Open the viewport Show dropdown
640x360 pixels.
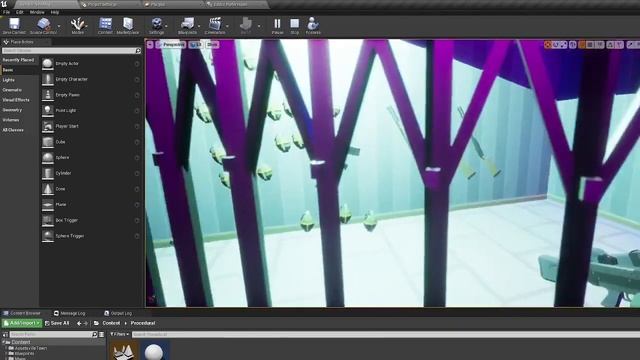coord(212,44)
